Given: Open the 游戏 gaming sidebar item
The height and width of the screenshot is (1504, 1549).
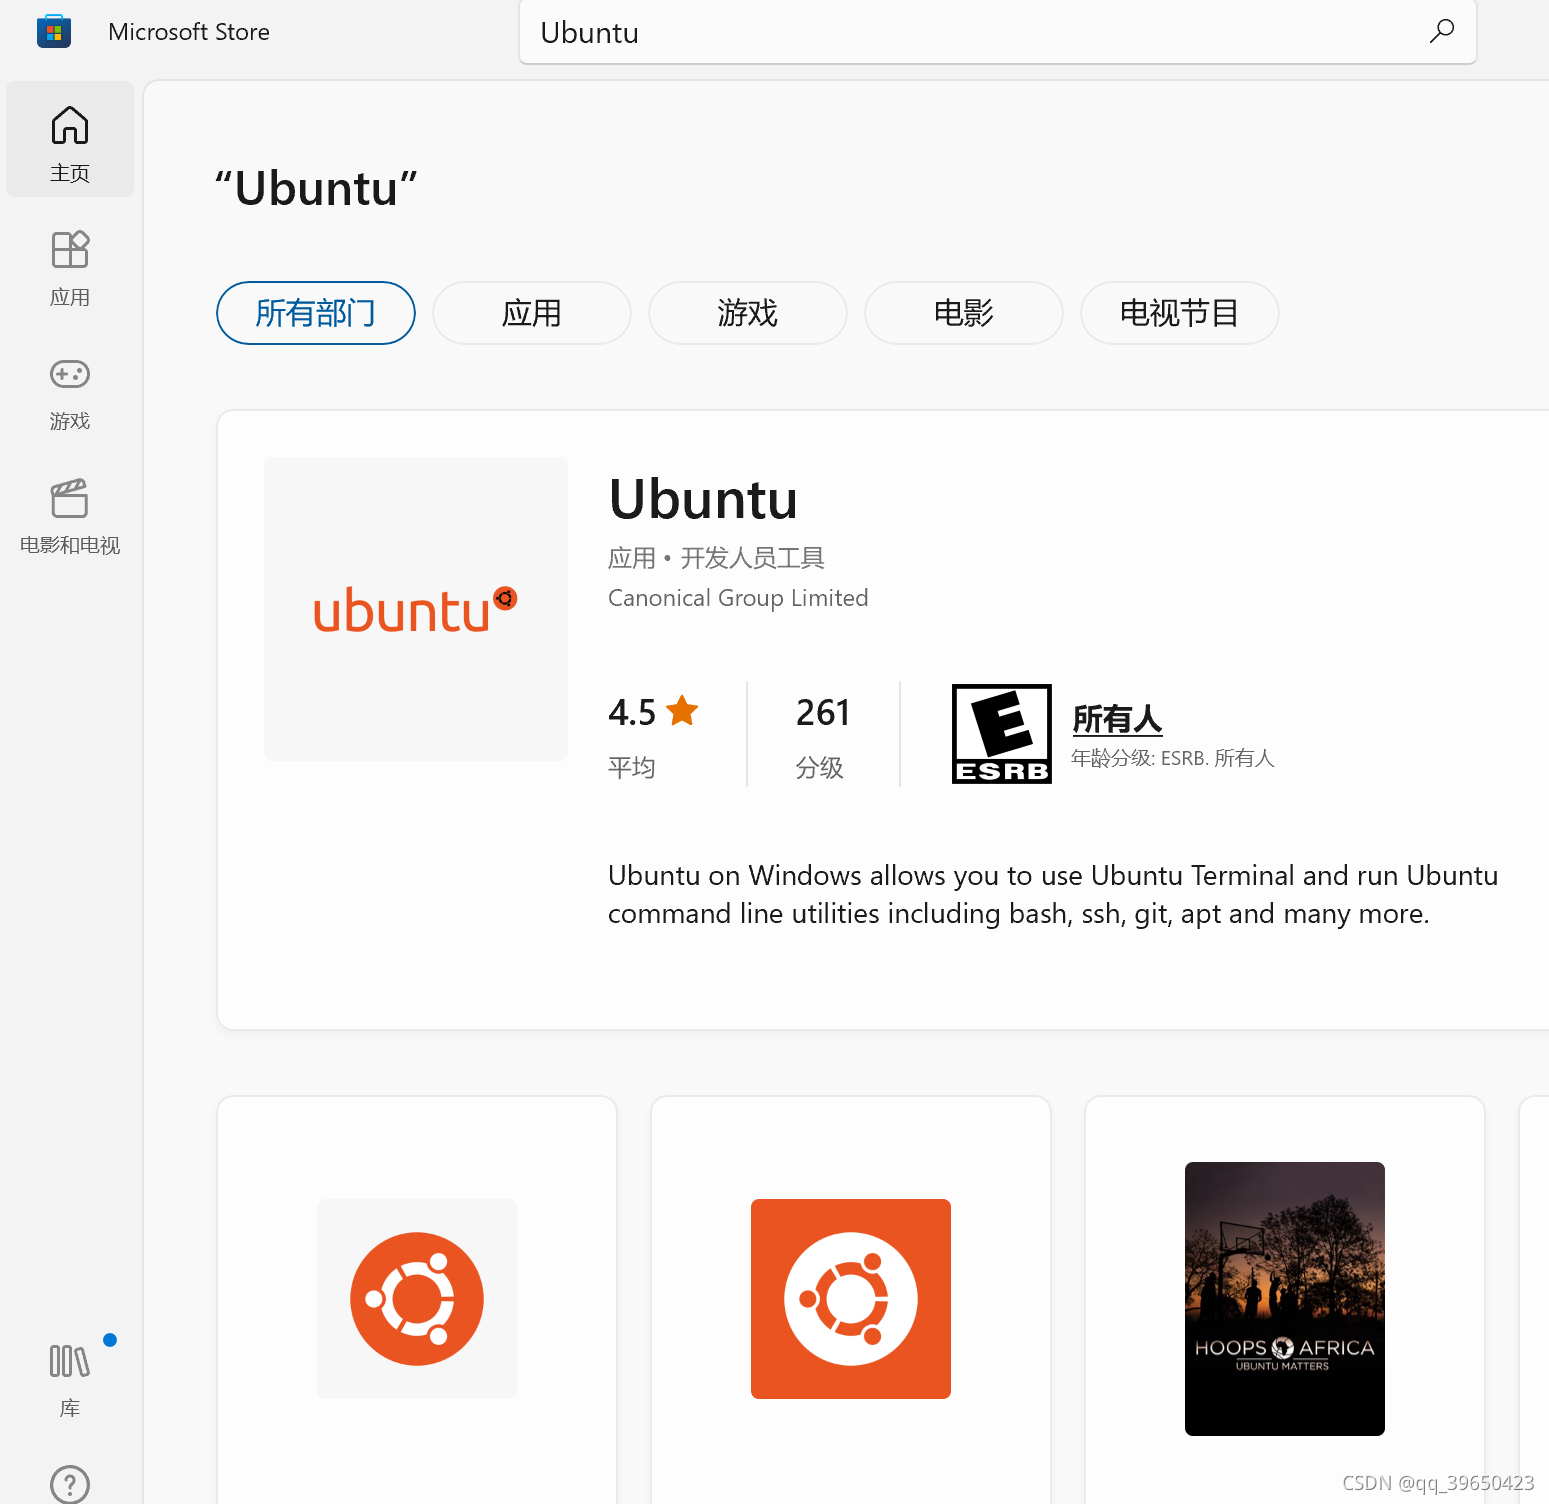Looking at the screenshot, I should pos(70,393).
